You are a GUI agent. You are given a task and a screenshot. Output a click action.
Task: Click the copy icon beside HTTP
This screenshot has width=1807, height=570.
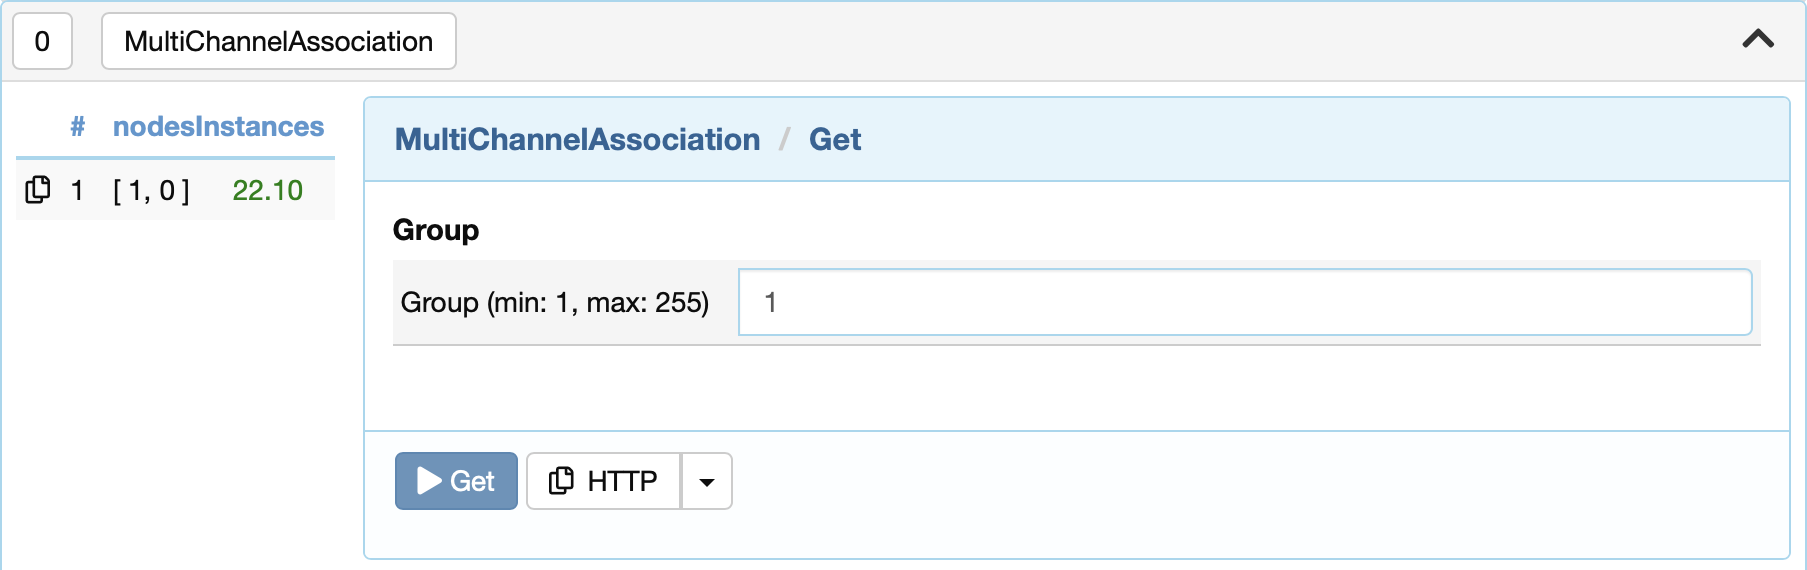(562, 481)
